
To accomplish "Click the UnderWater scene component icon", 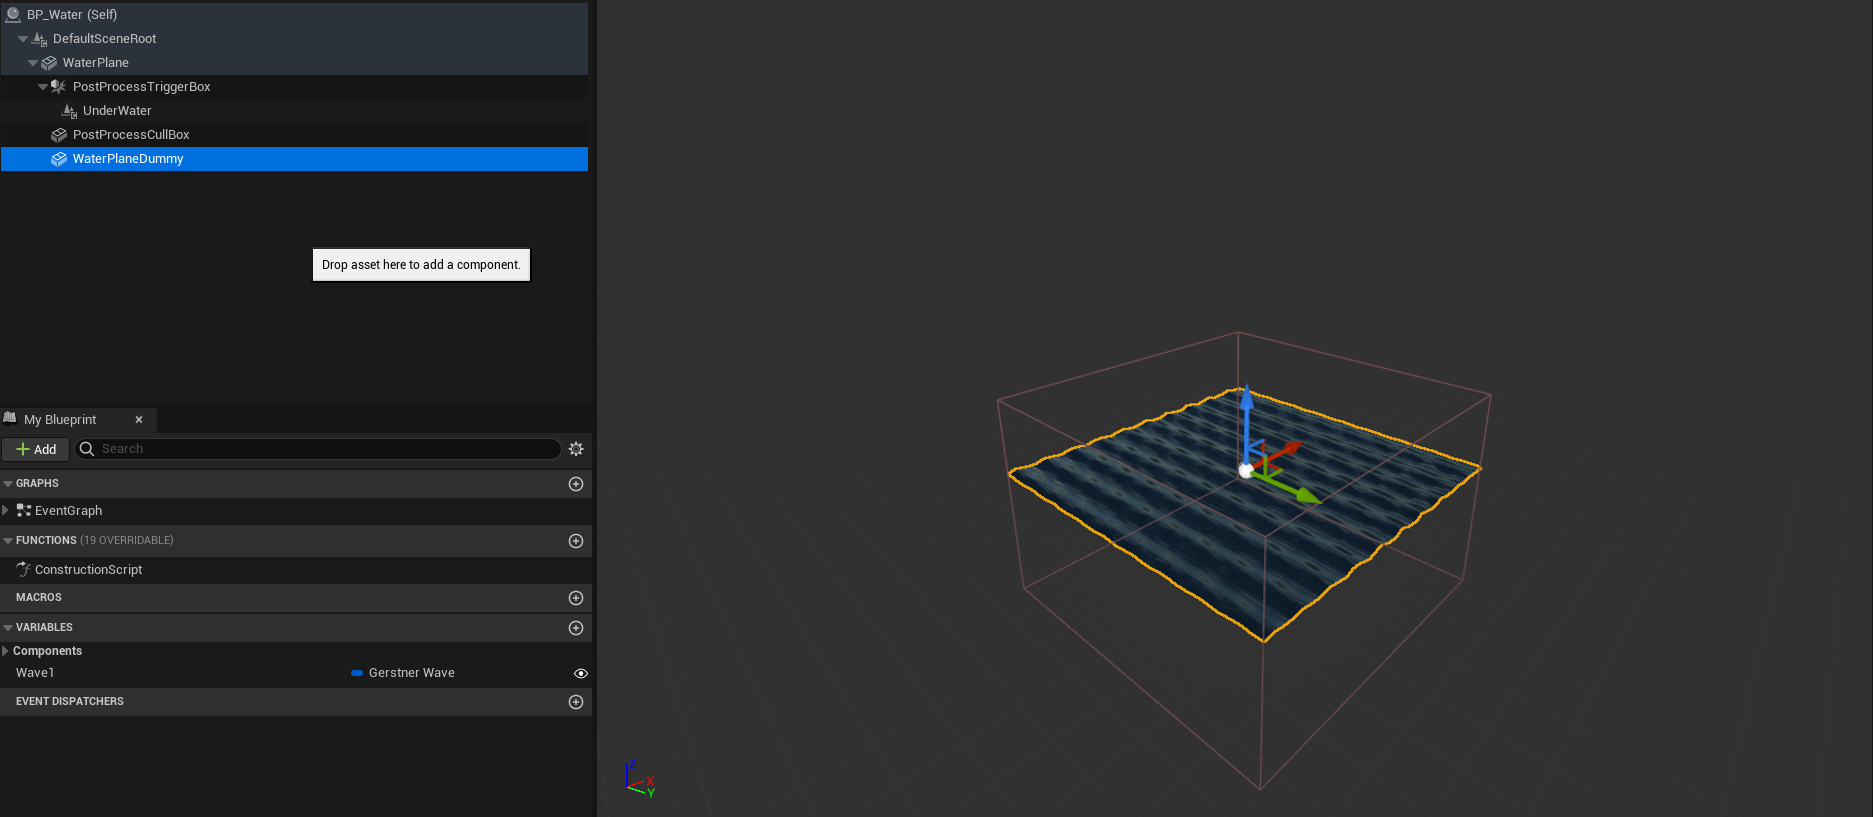I will tap(69, 111).
